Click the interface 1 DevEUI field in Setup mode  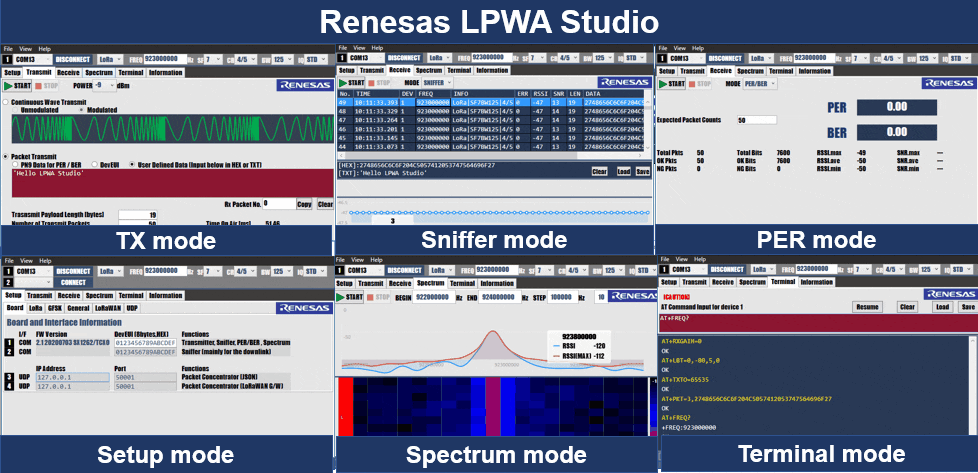coord(145,343)
